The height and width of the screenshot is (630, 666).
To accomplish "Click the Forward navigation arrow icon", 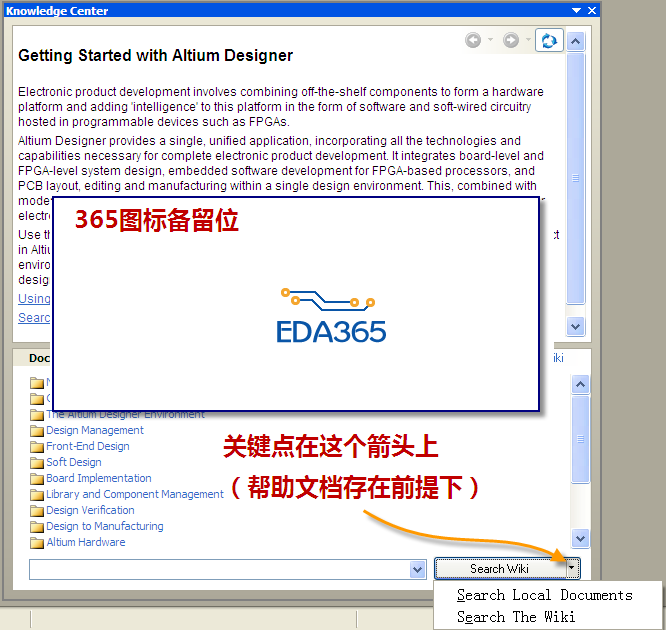I will [x=511, y=40].
